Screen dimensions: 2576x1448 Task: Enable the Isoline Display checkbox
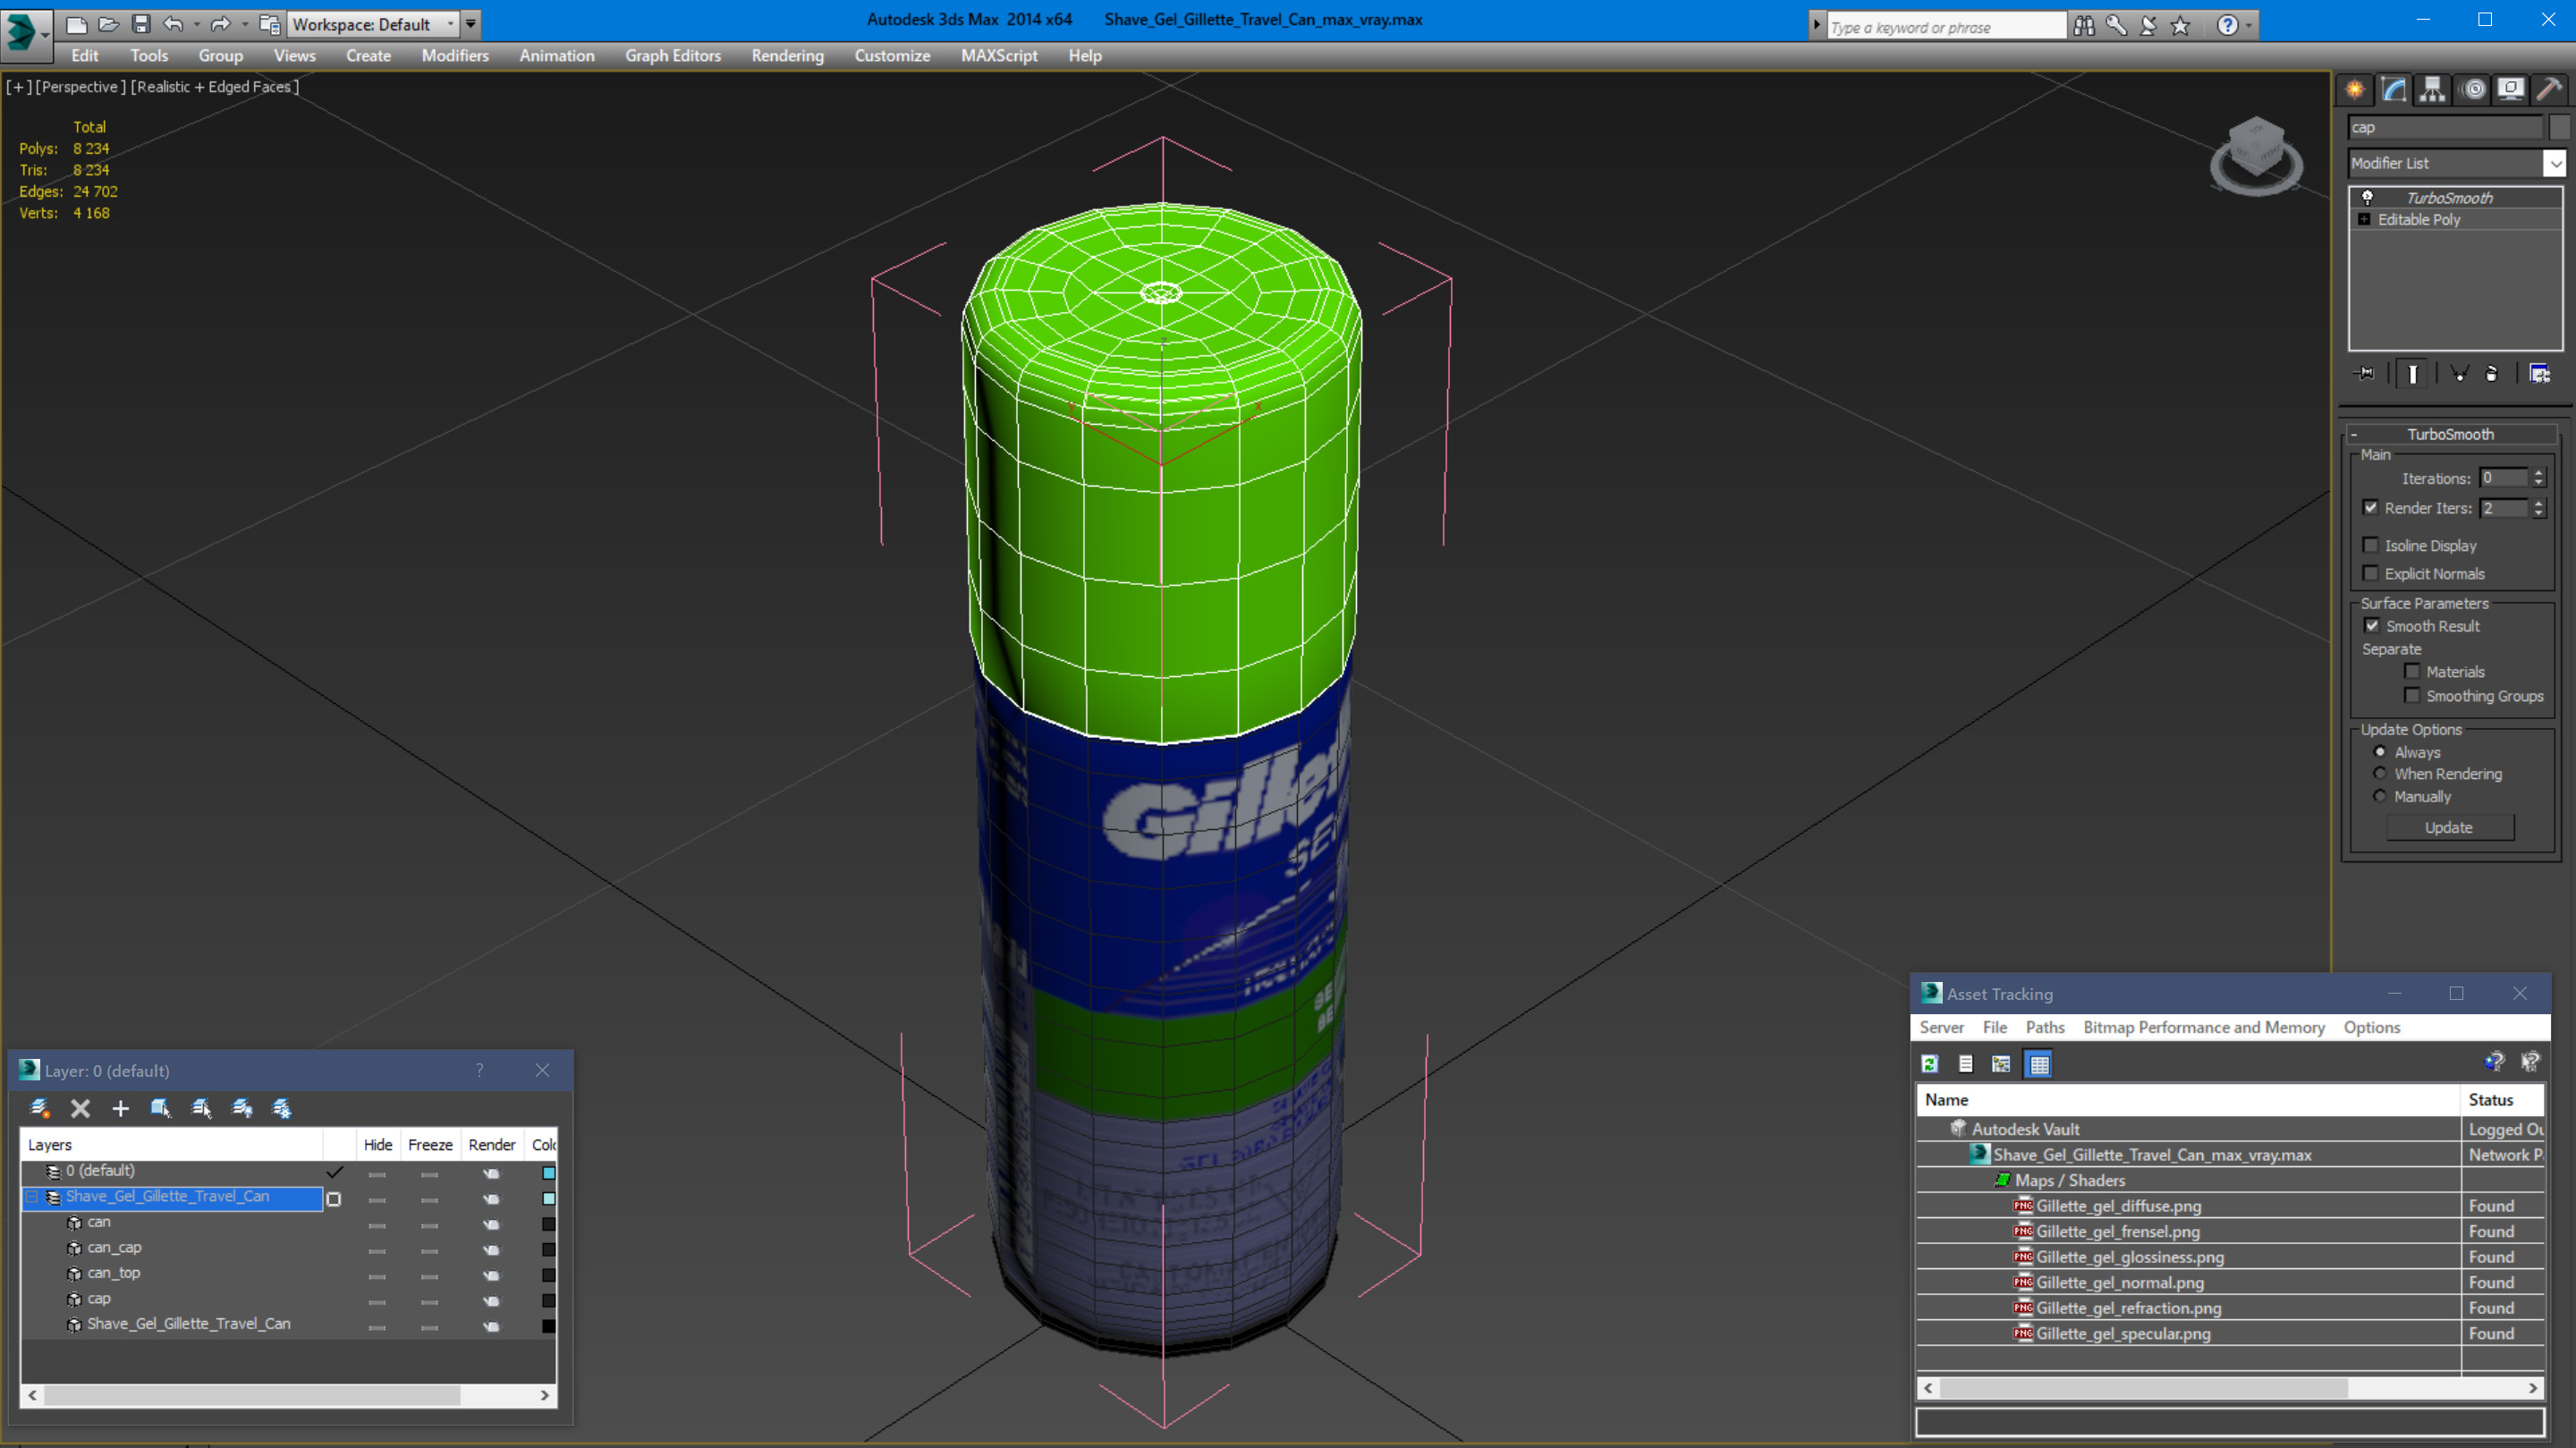[2370, 545]
